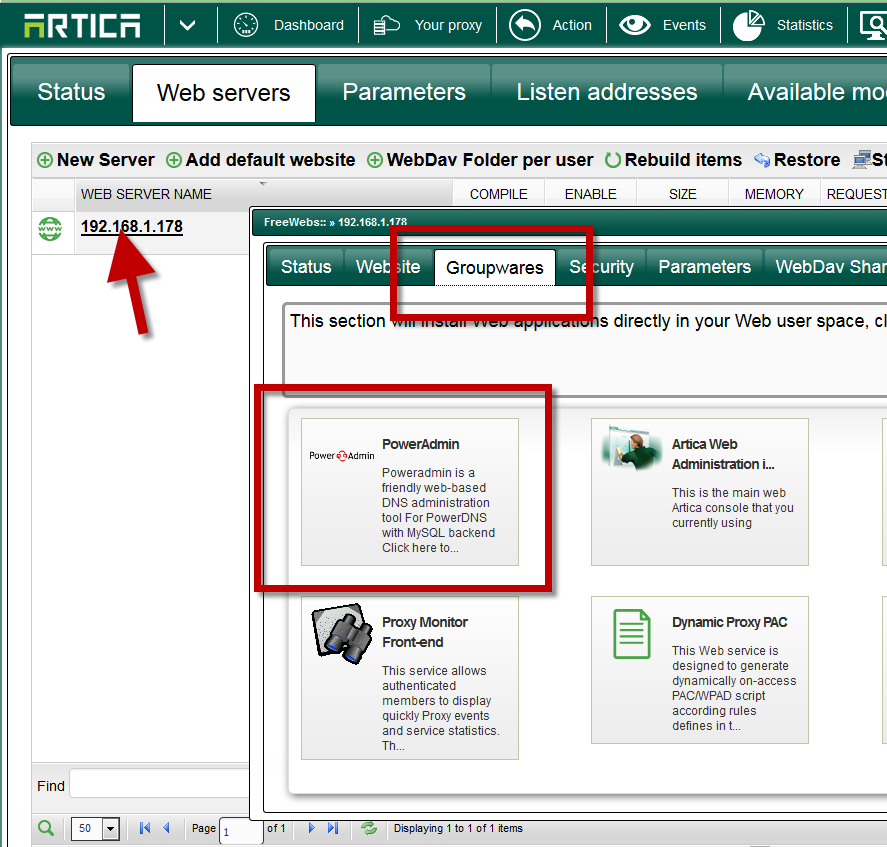Click the PowerAdmin logo icon
Image resolution: width=887 pixels, height=847 pixels.
342,455
